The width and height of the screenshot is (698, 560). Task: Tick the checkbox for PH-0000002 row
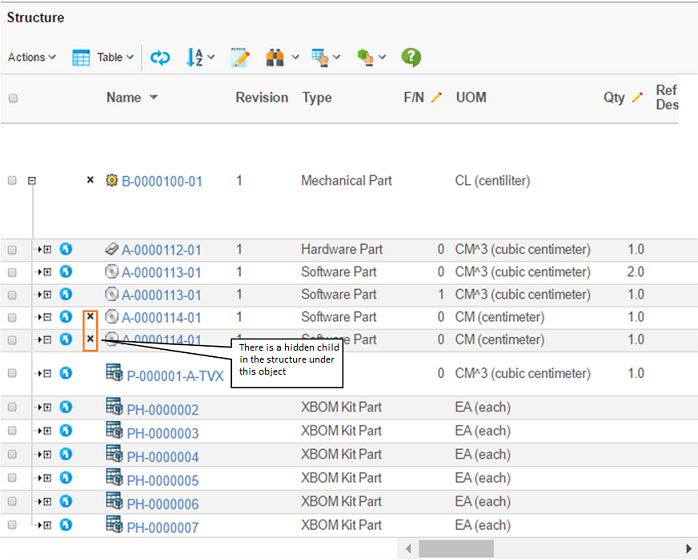(13, 409)
